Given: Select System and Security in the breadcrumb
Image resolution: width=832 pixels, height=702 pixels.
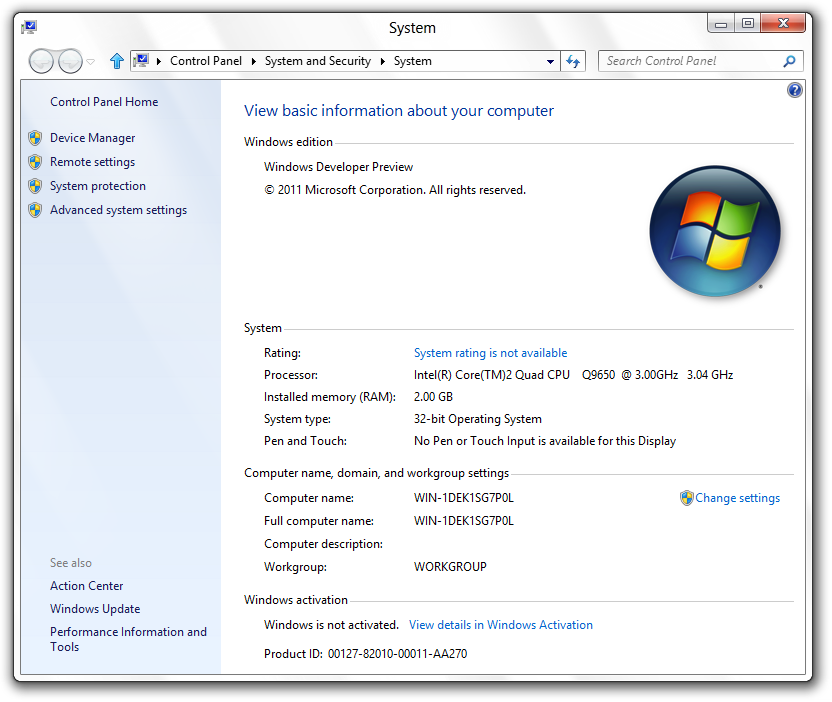Looking at the screenshot, I should pyautogui.click(x=317, y=61).
